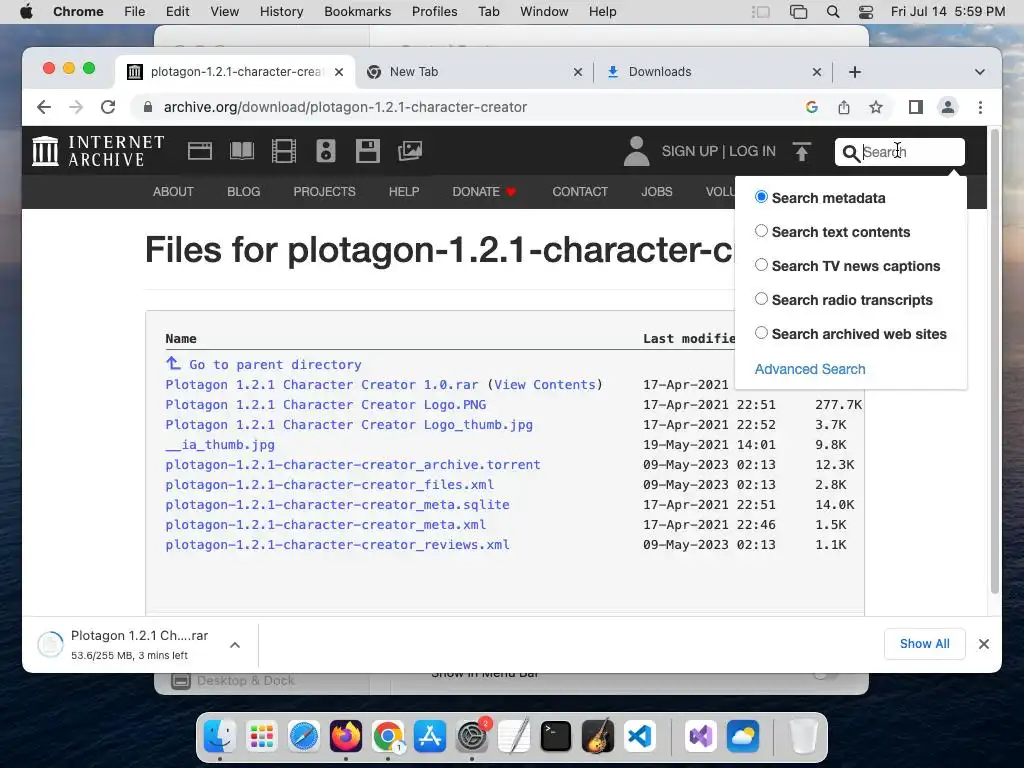Viewport: 1024px width, 768px height.
Task: Open Finder from the Dock
Action: coord(219,737)
